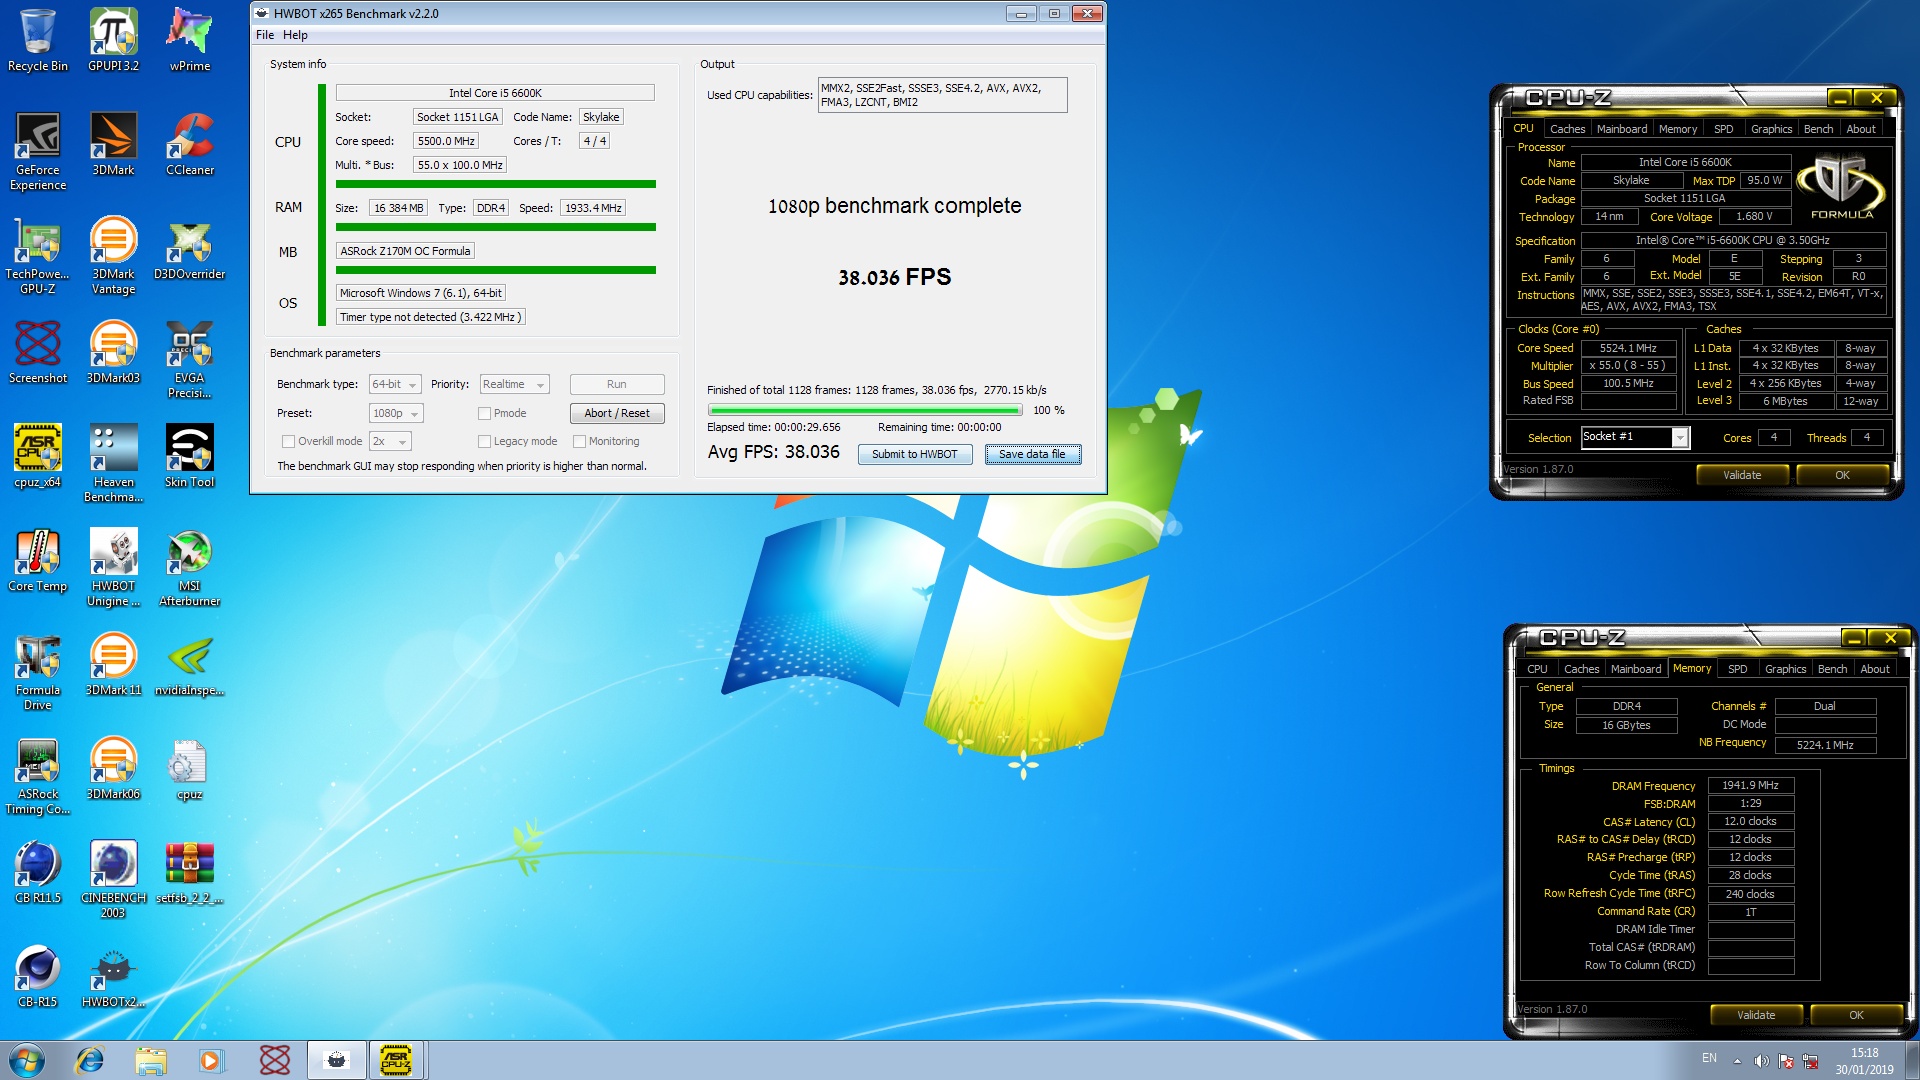Screen dimensions: 1920x1080
Task: Open 3DMark11 desktop shortcut
Action: (x=113, y=664)
